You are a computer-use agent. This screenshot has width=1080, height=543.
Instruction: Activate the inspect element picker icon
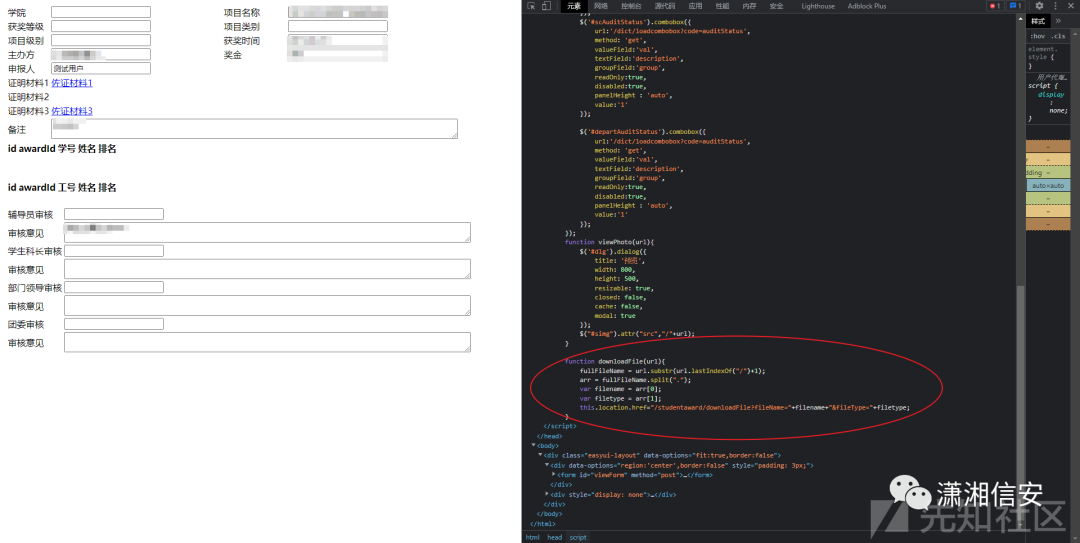pos(531,6)
